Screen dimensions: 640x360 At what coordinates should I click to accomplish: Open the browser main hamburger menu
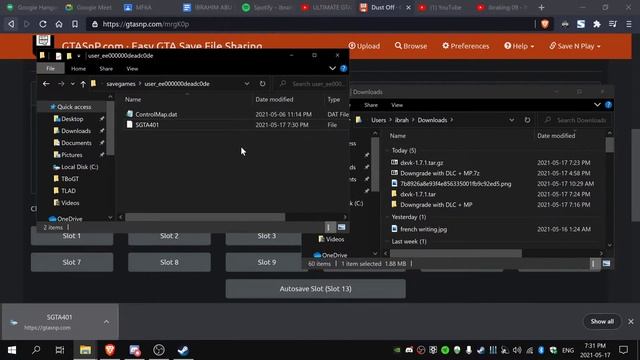[x=629, y=24]
